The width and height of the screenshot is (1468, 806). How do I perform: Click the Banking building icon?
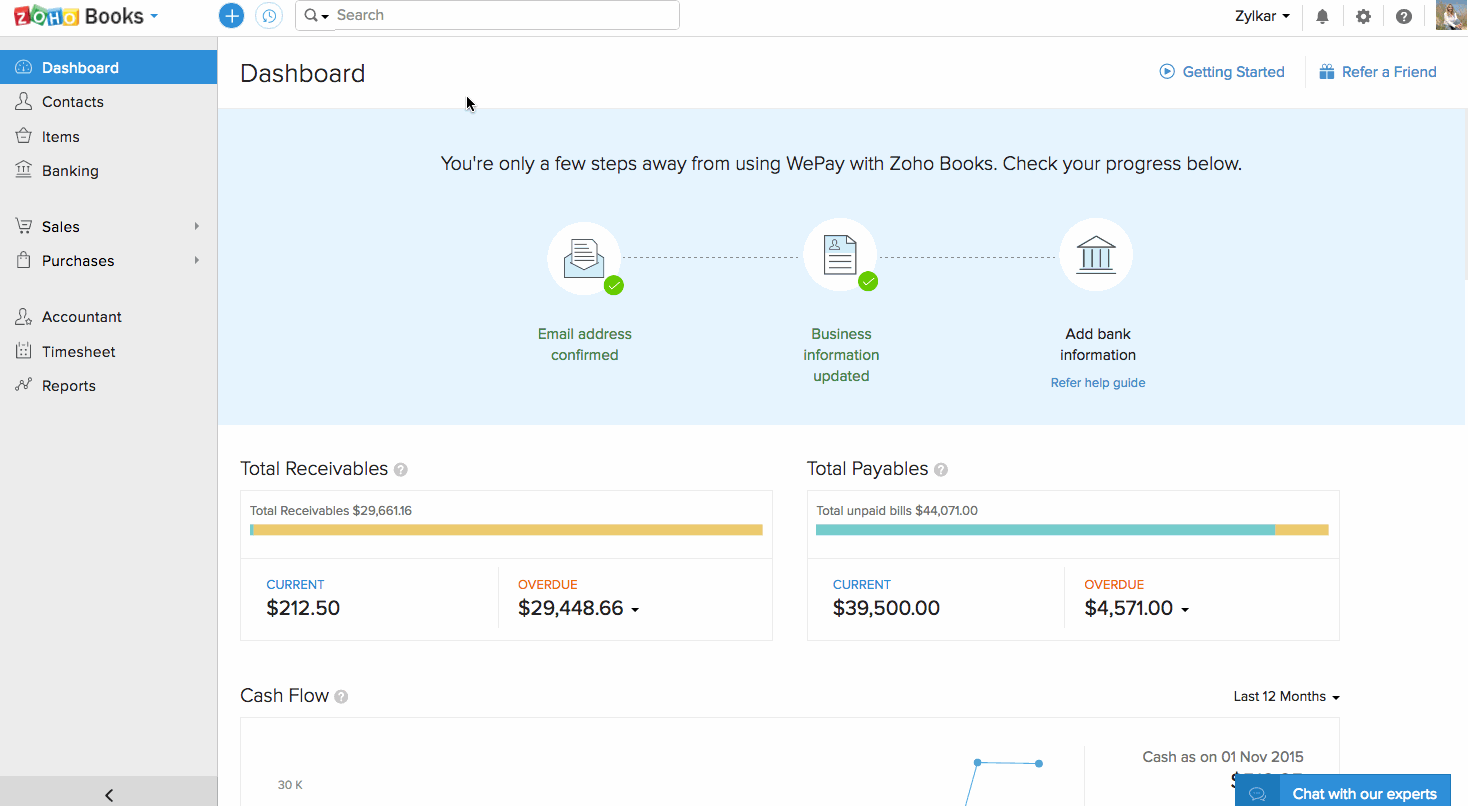pos(24,170)
